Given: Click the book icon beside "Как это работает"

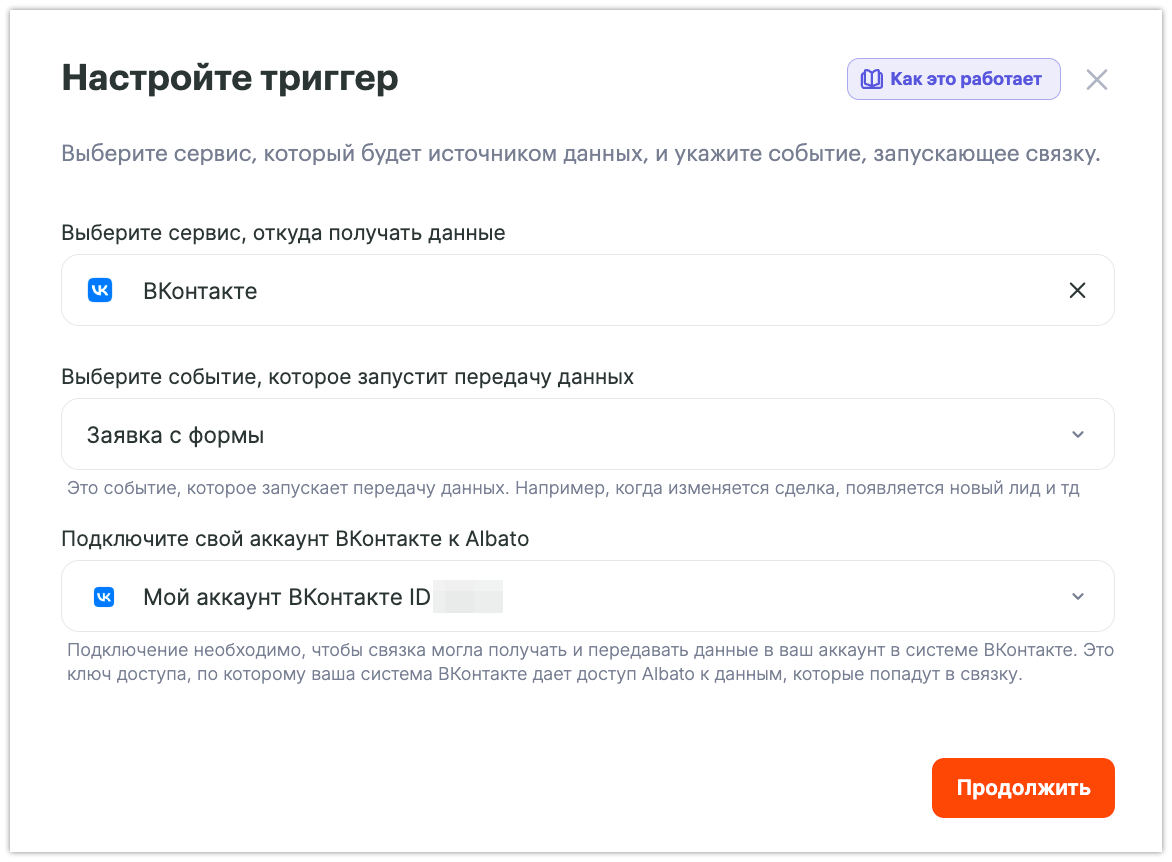Looking at the screenshot, I should tap(872, 79).
